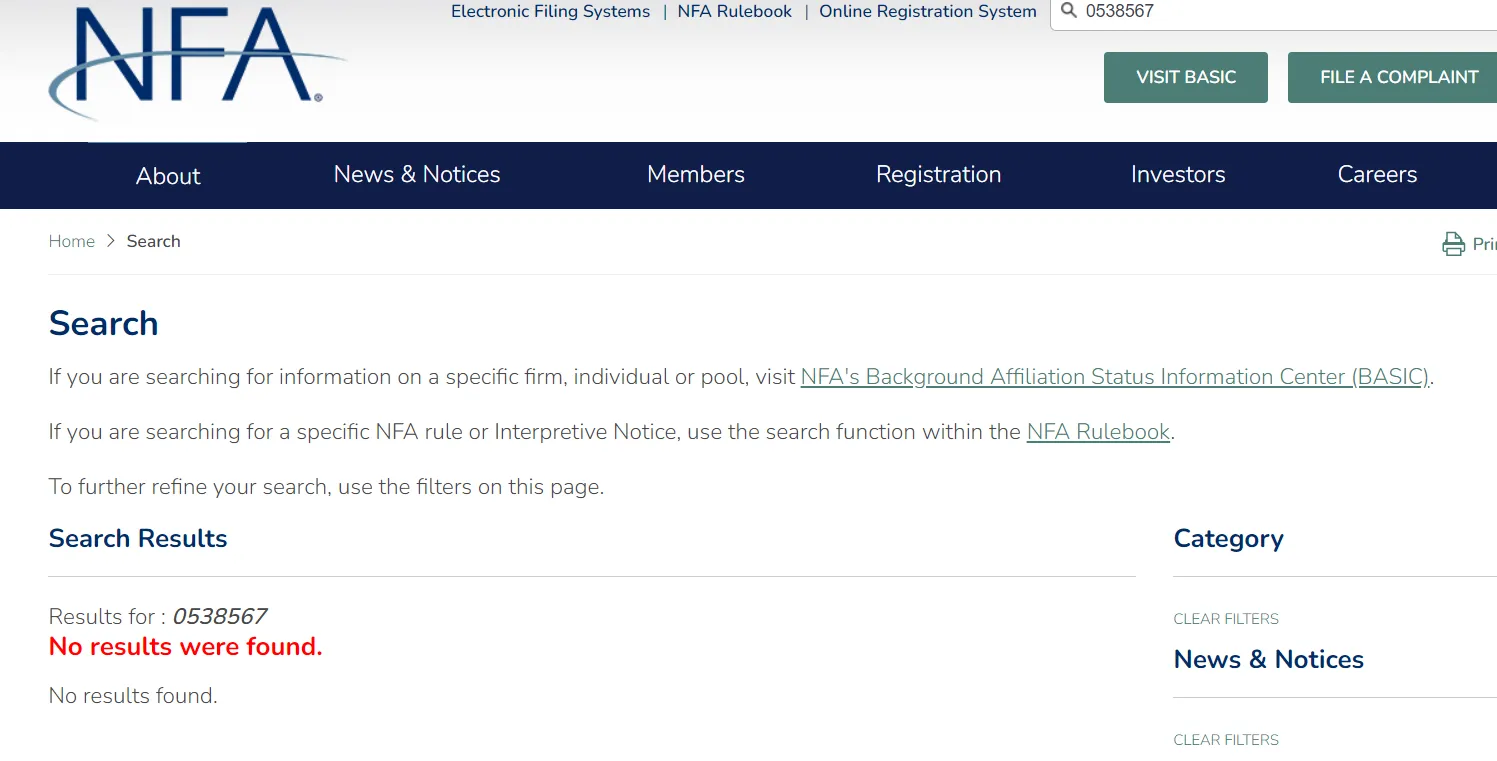Click the Category filter heading
Viewport: 1497px width, 761px height.
pyautogui.click(x=1228, y=538)
